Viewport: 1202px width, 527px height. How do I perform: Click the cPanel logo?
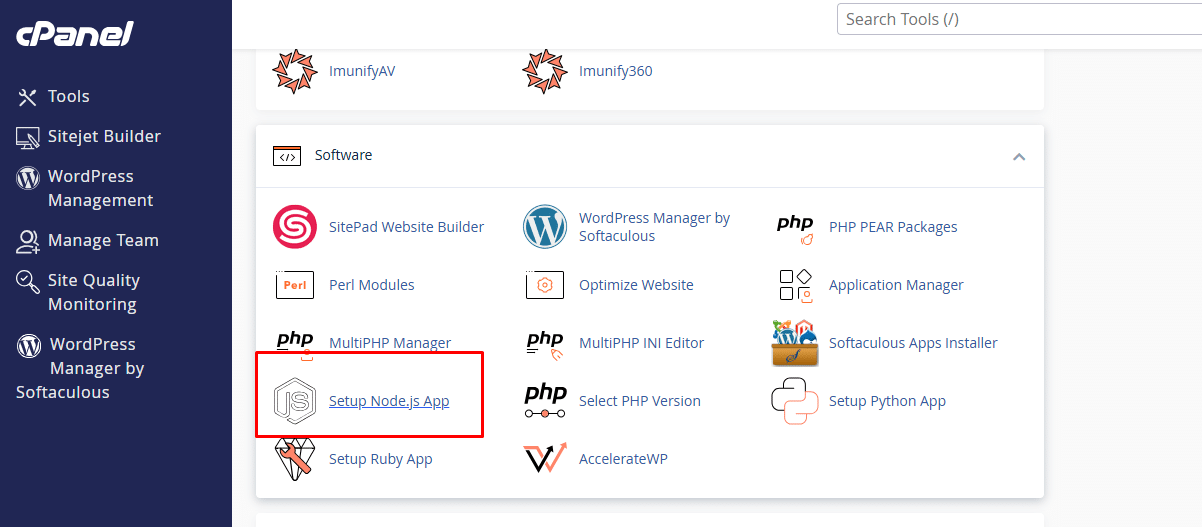74,35
